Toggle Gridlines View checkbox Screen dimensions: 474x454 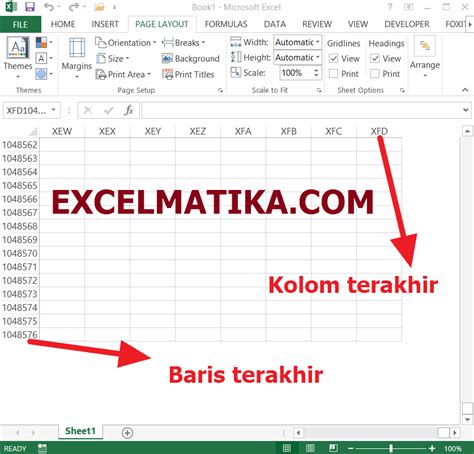pos(333,59)
